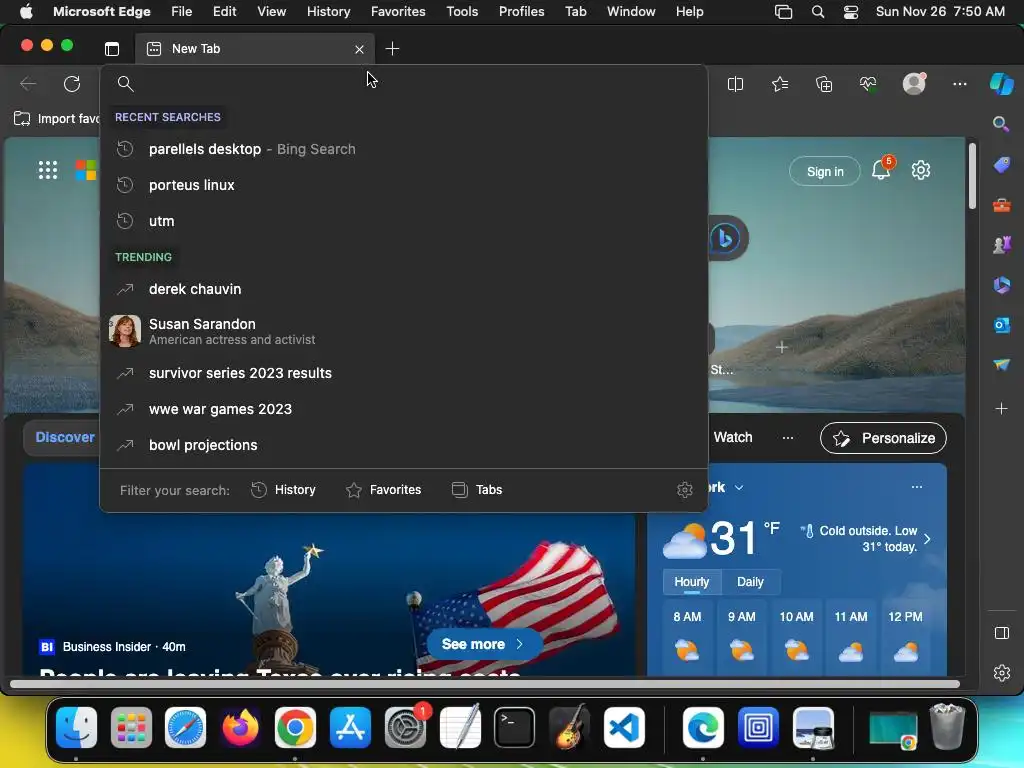Open sidebar Games chess icon
Screen dimensions: 1024x768
1002,245
